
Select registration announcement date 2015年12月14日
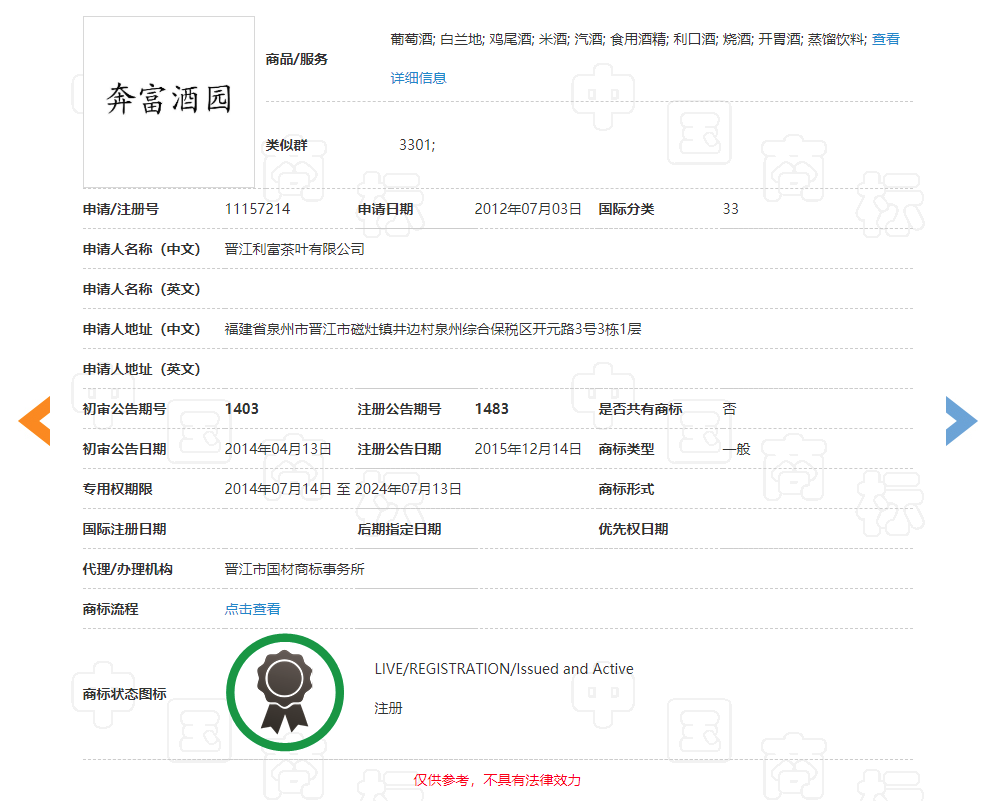tap(528, 449)
